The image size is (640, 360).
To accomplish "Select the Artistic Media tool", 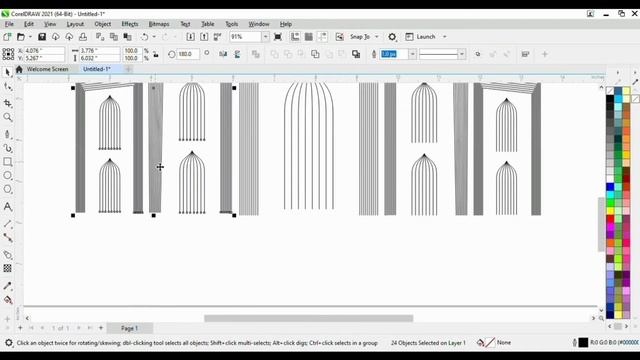I will (7, 148).
